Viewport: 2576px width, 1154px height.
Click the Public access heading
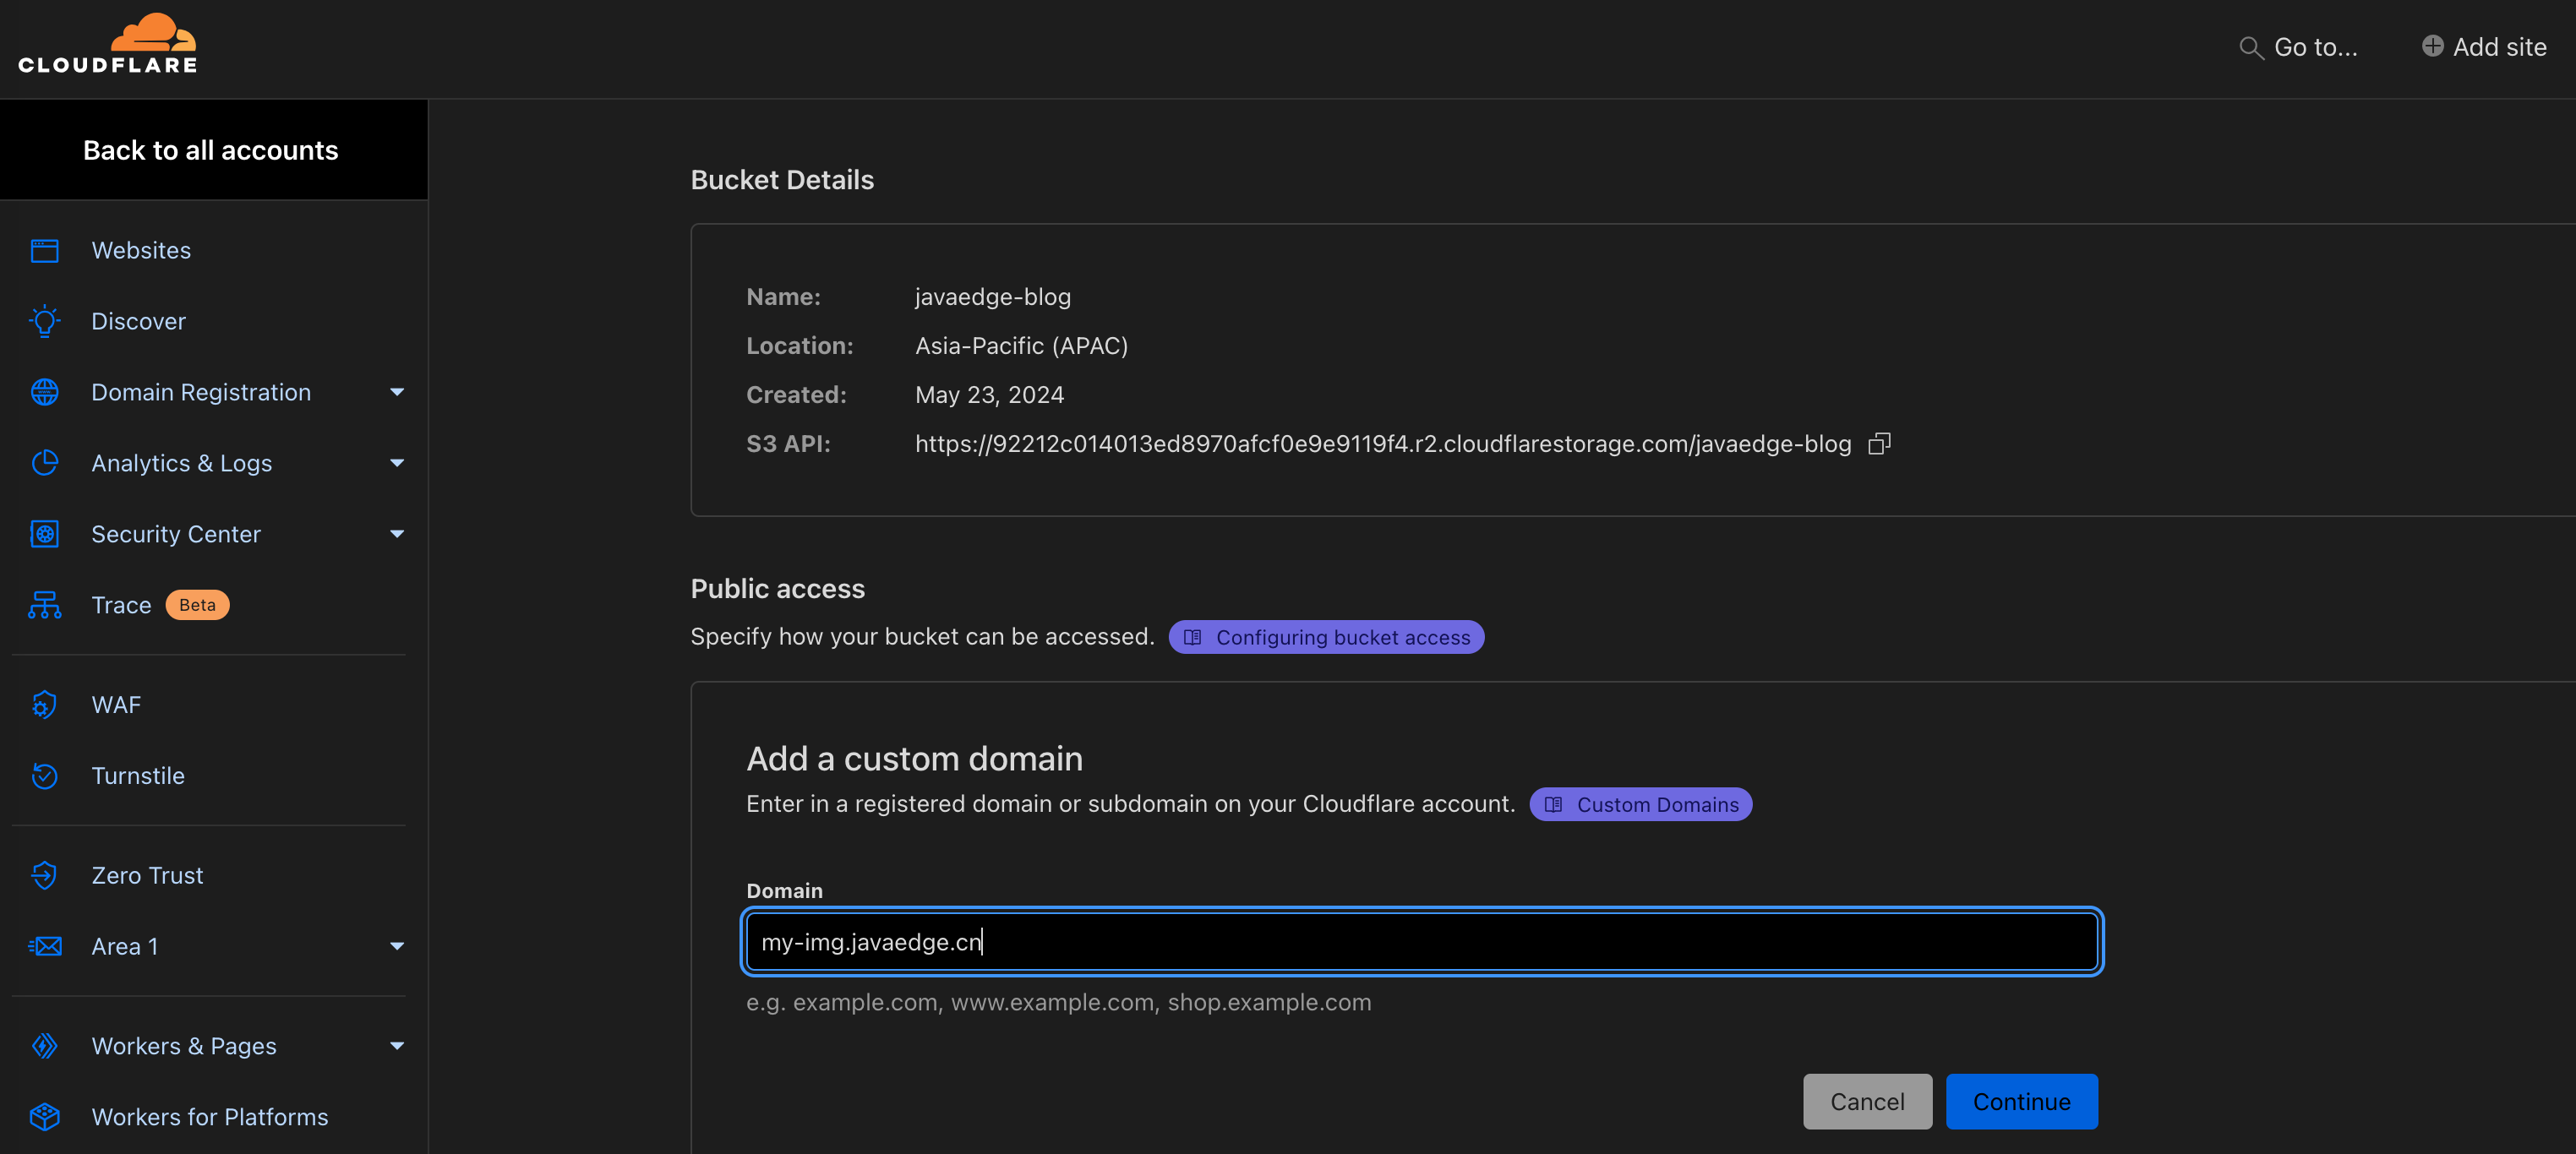pos(777,589)
